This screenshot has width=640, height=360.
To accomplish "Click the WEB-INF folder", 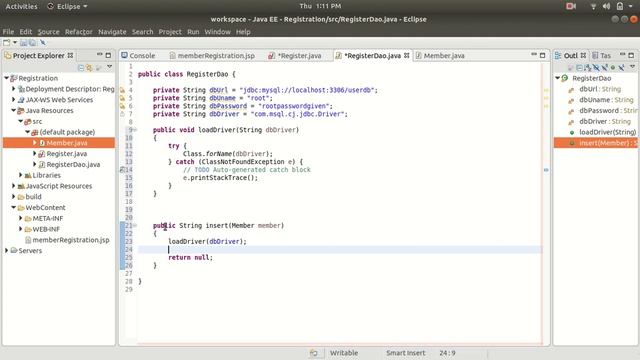I will click(46, 229).
